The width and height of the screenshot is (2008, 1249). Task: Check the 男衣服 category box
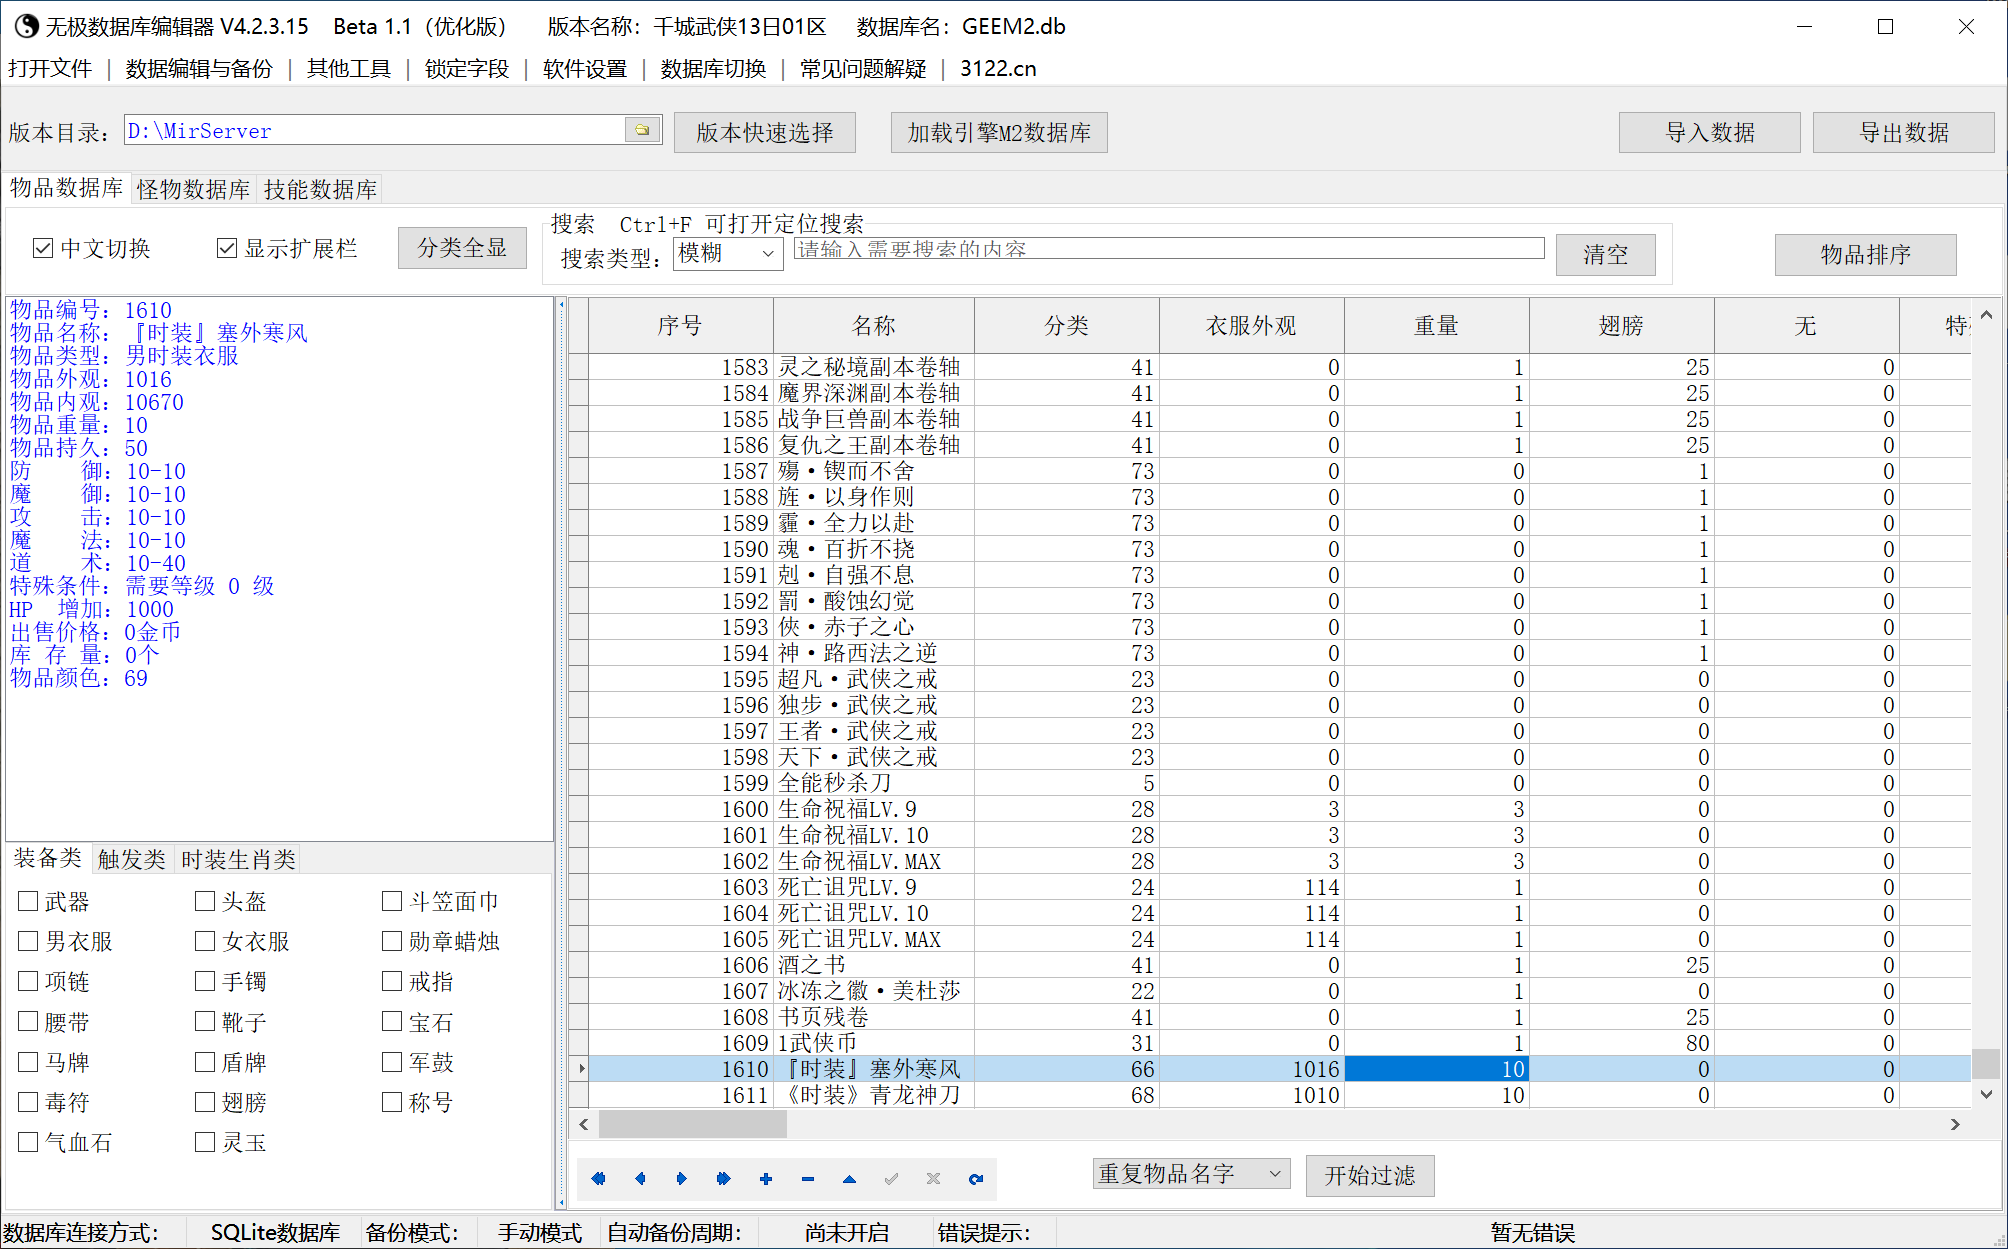click(x=28, y=941)
